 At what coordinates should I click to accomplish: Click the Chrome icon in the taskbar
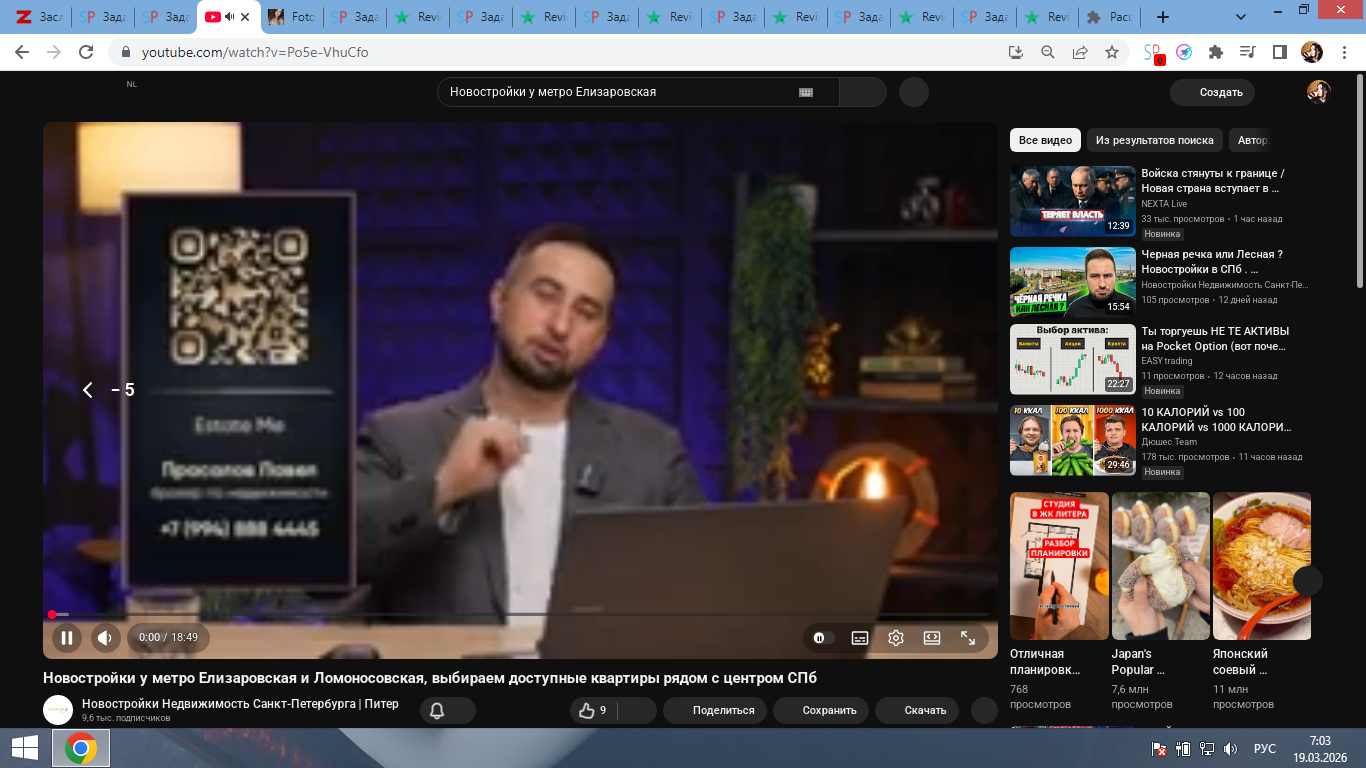point(81,748)
